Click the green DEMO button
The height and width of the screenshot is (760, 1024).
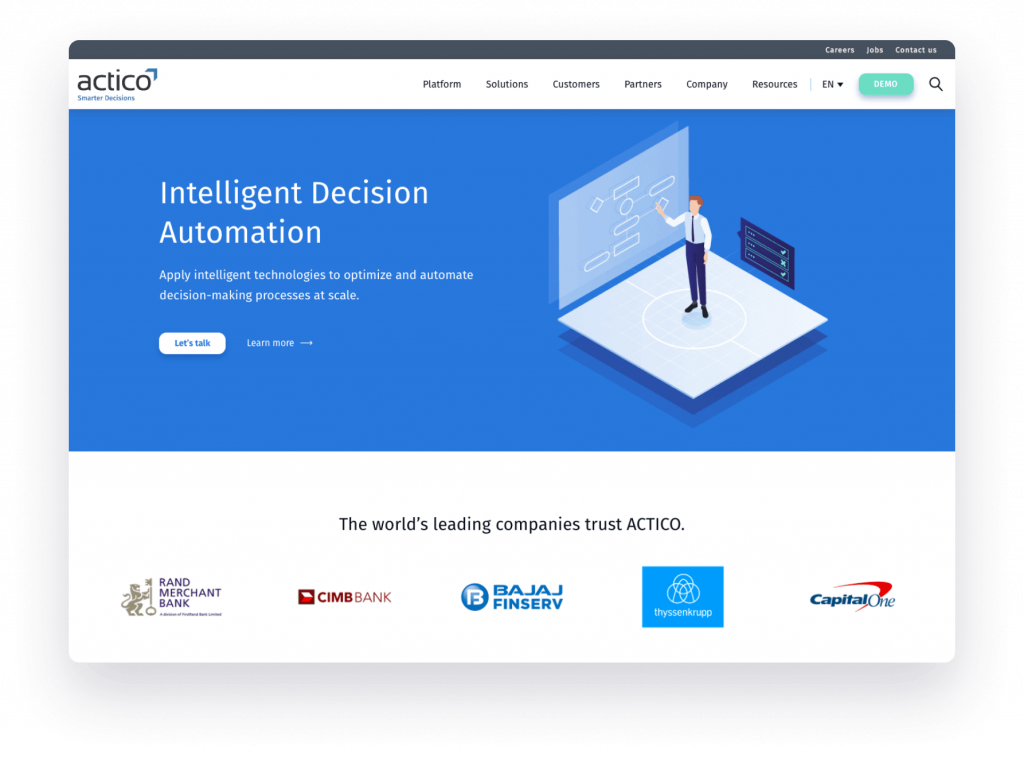pyautogui.click(x=886, y=84)
